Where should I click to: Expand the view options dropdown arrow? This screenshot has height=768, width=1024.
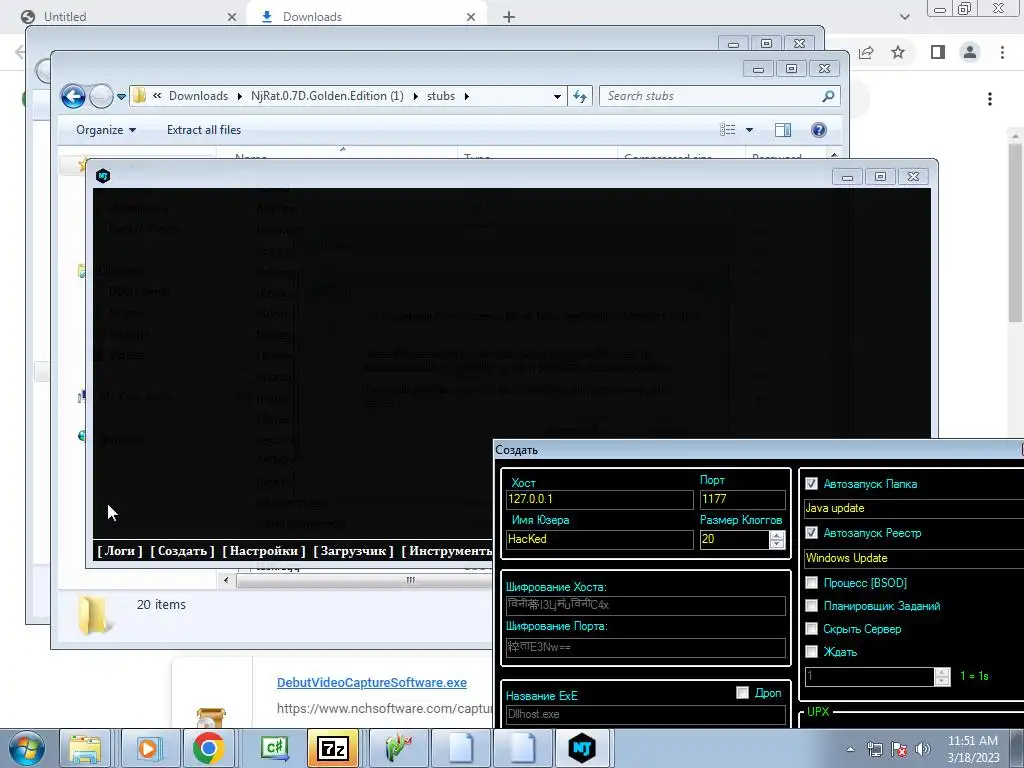(749, 130)
